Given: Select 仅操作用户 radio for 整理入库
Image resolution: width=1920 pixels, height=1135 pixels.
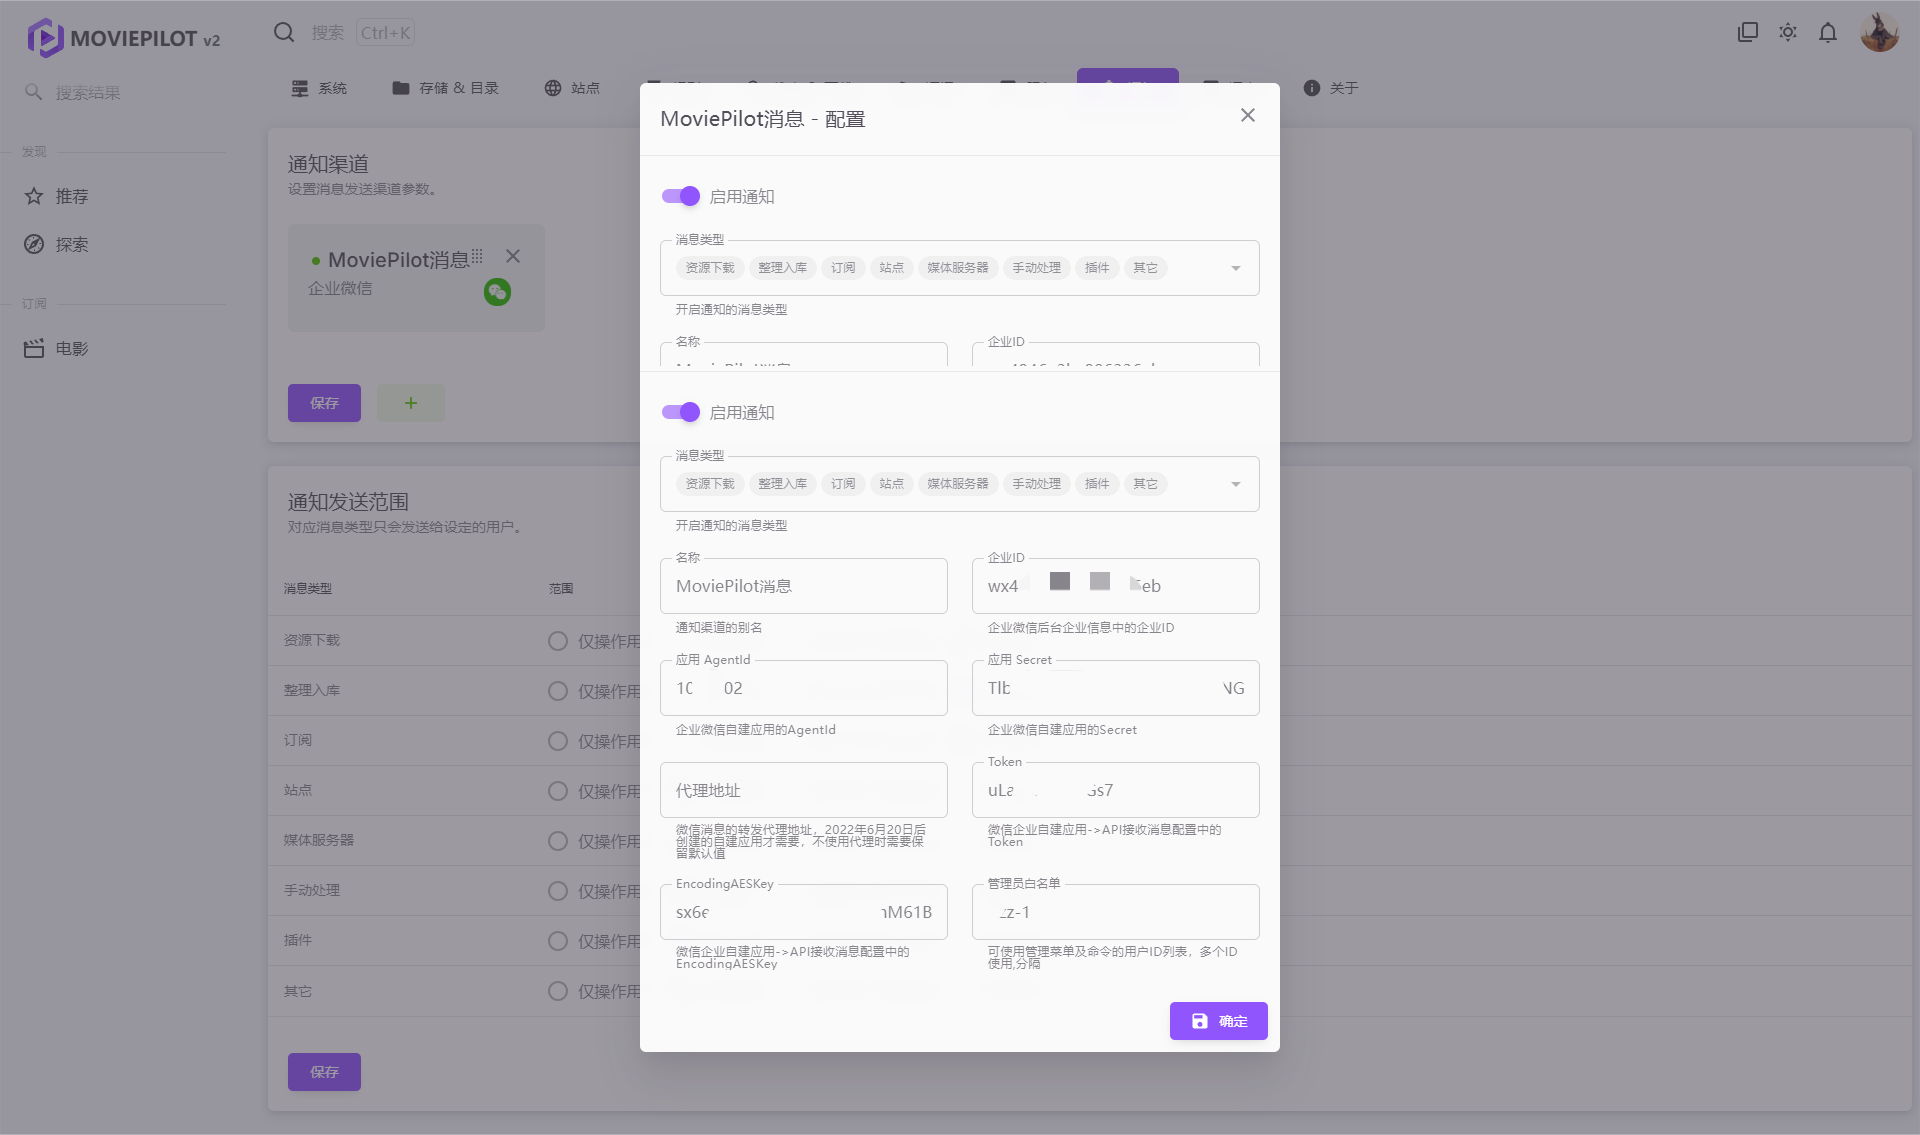Looking at the screenshot, I should (x=558, y=691).
